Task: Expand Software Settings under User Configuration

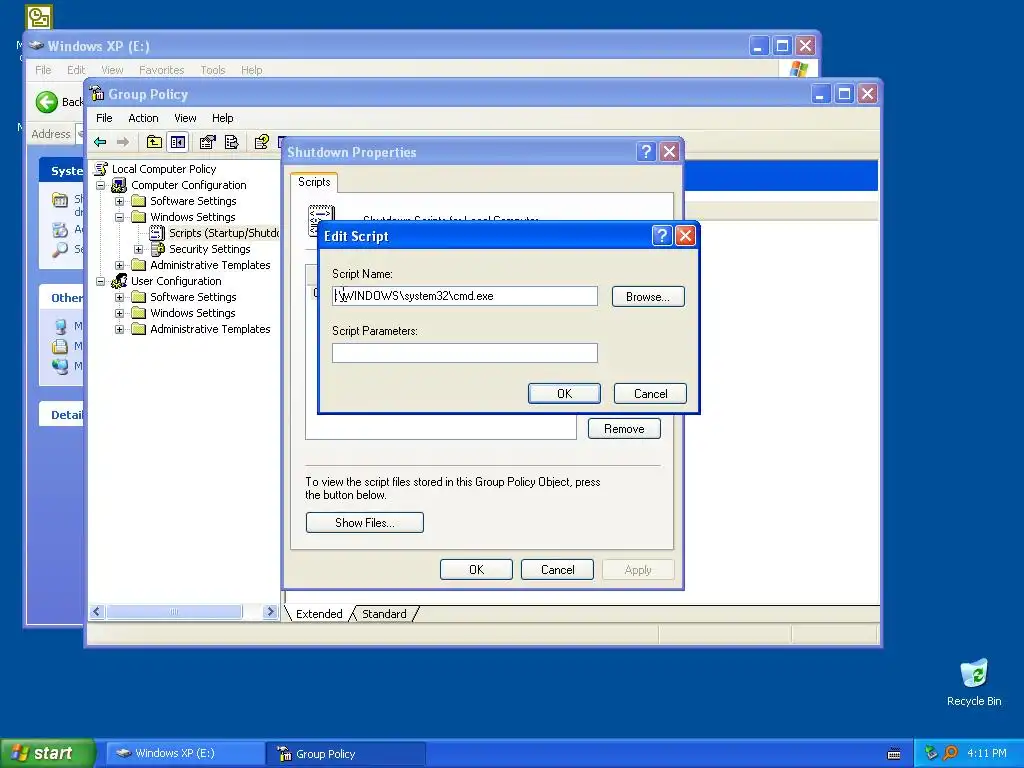Action: [120, 297]
